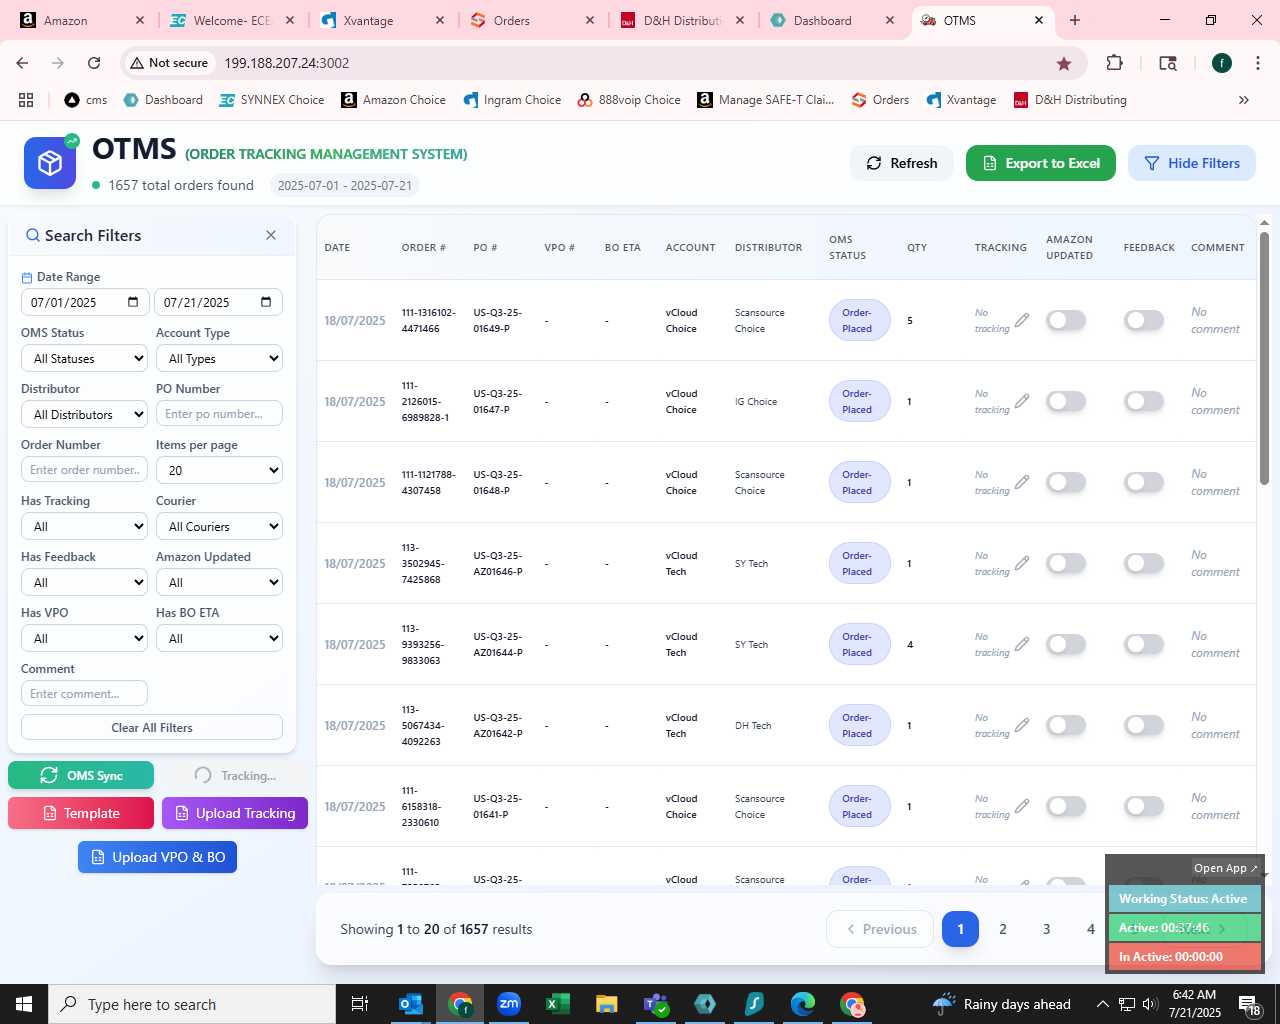
Task: Toggle Feedback for order 111-1316102-4471466
Action: pos(1144,320)
